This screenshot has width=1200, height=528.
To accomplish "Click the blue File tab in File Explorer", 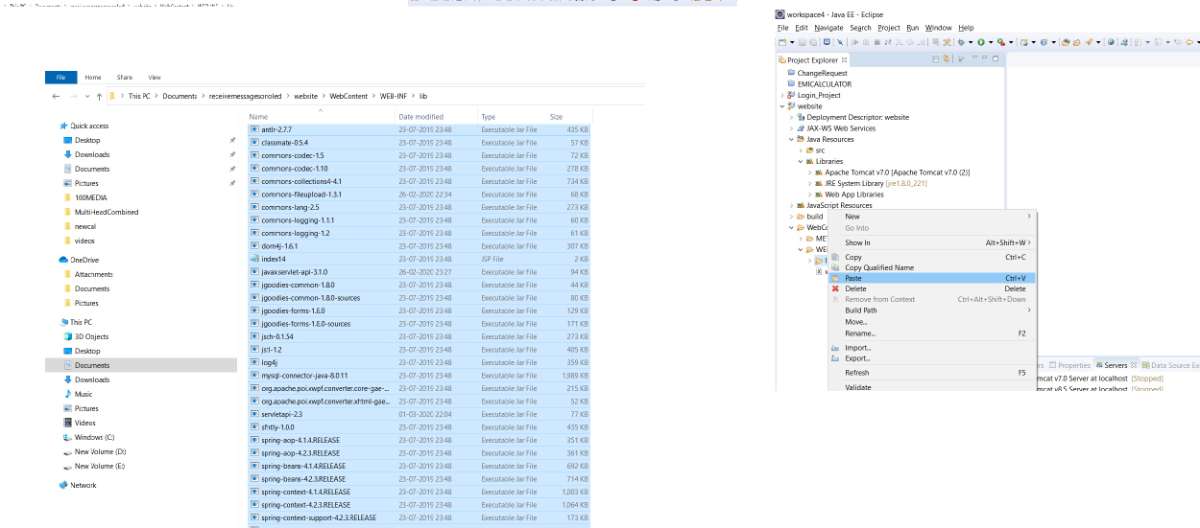I will pyautogui.click(x=61, y=77).
